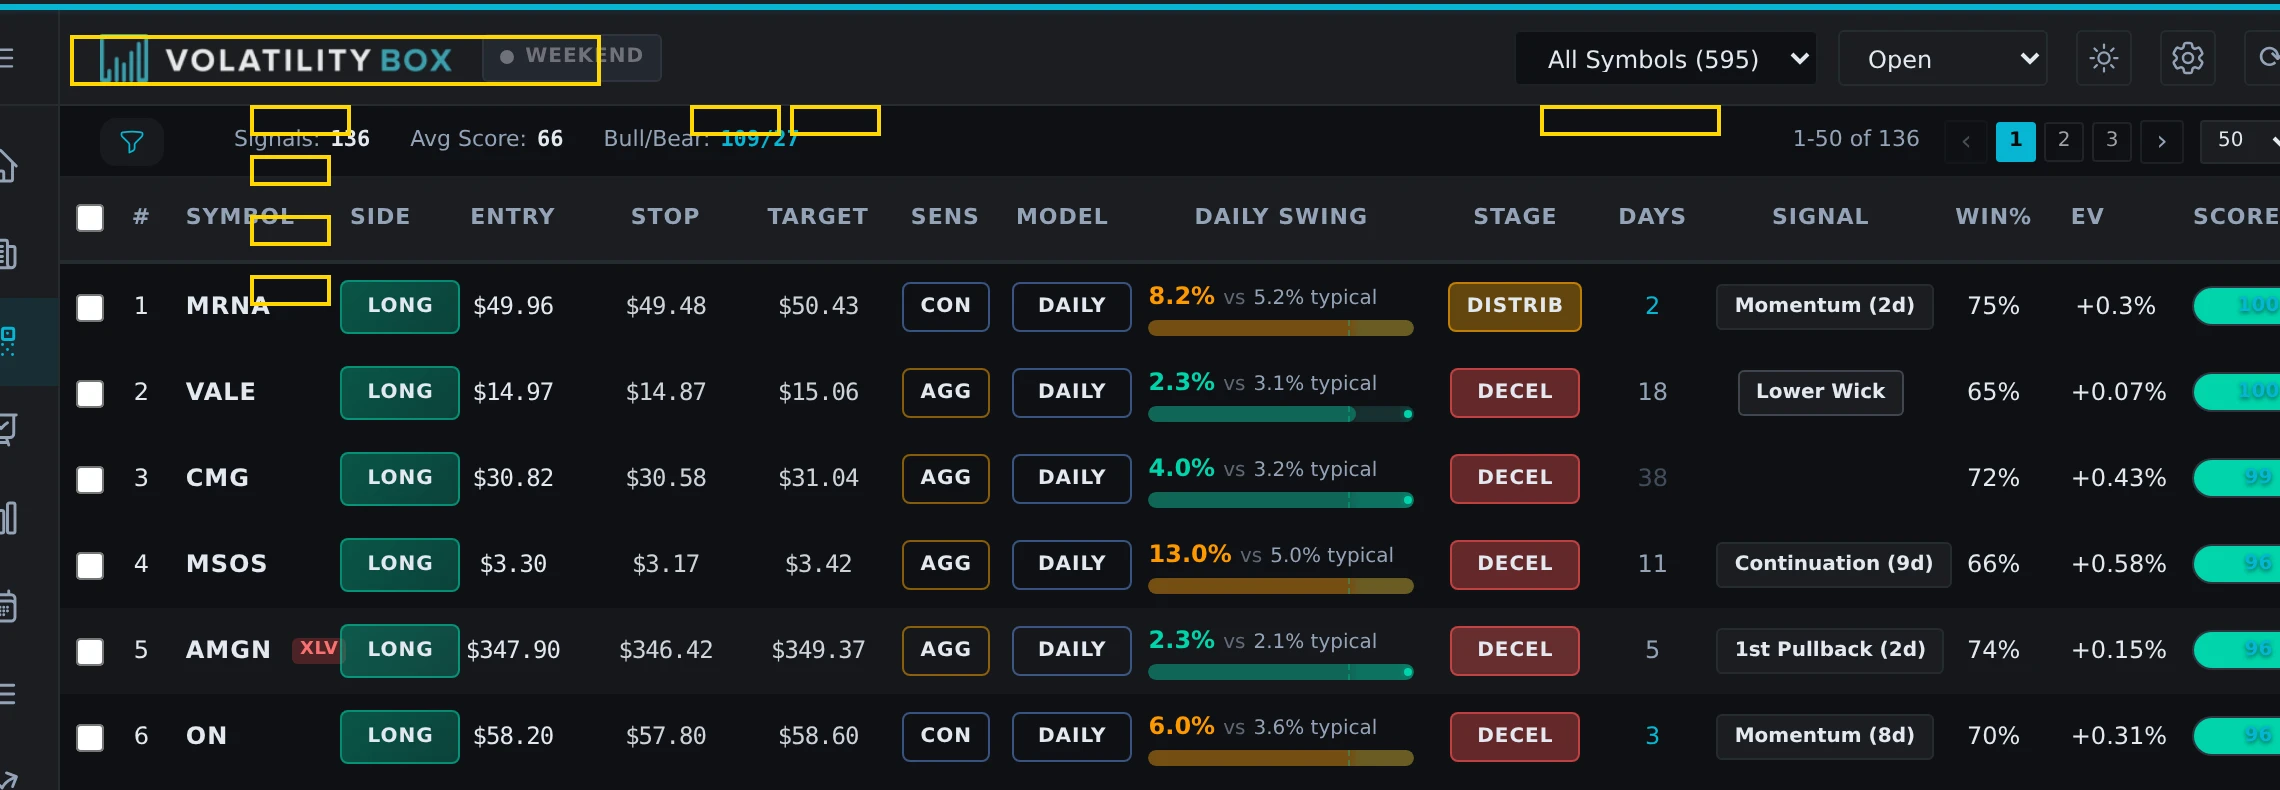Open the 50 per page dropdown
2280x790 pixels.
[2241, 141]
